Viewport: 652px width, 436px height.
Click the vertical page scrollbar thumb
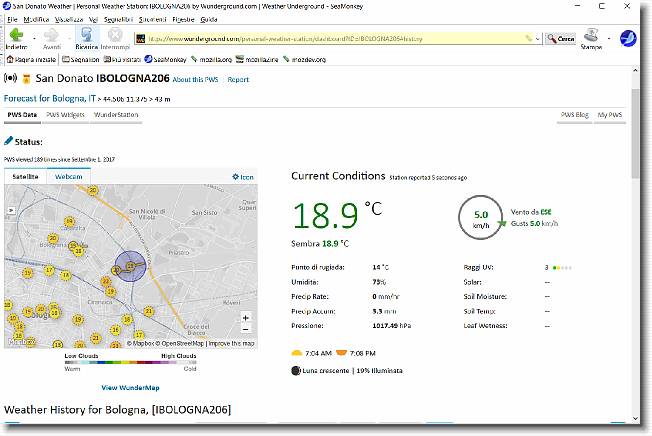point(635,133)
